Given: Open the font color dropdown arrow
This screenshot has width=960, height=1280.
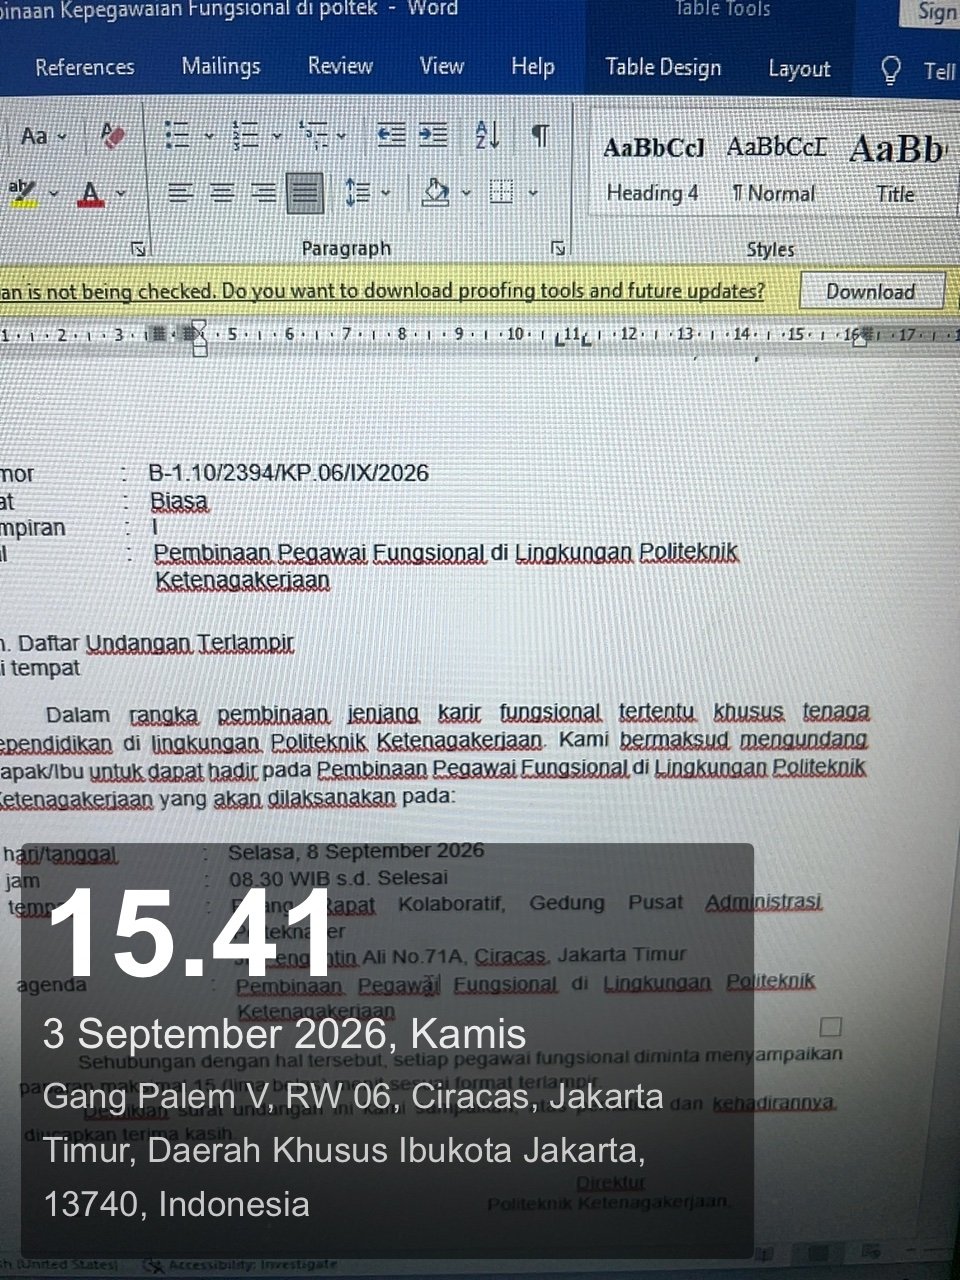Looking at the screenshot, I should tap(121, 193).
